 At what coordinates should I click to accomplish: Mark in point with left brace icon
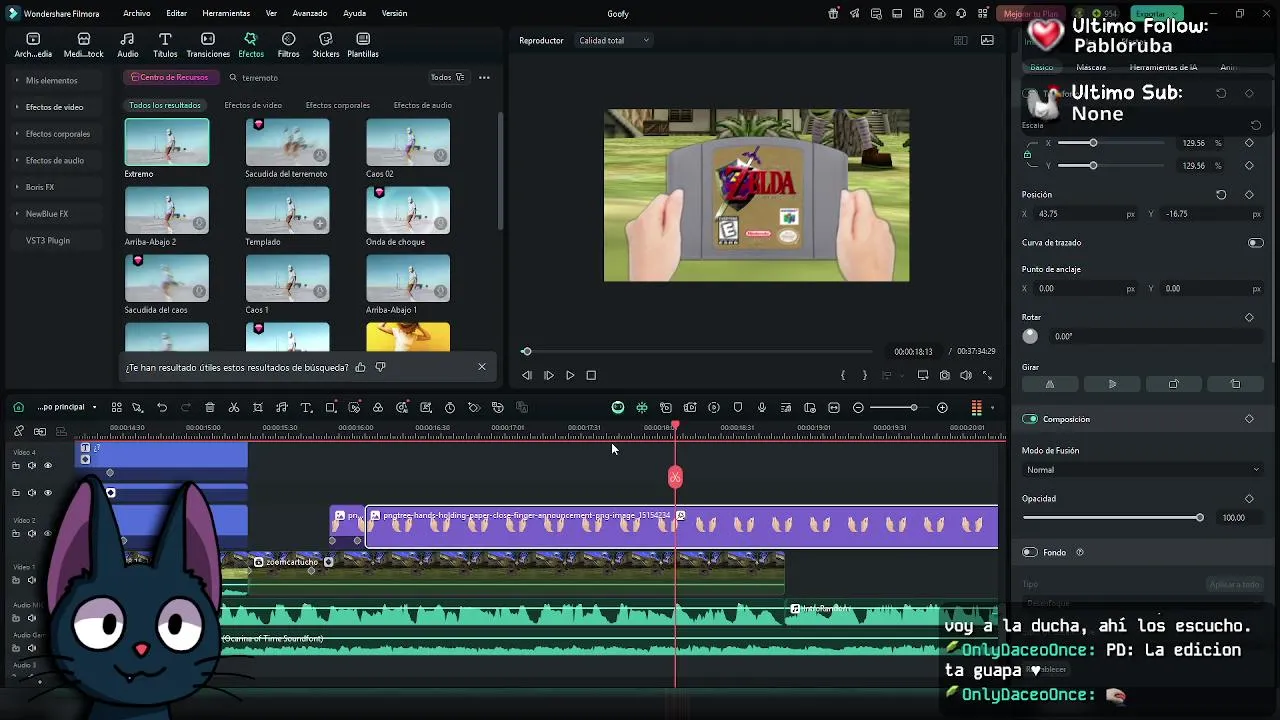tap(843, 376)
